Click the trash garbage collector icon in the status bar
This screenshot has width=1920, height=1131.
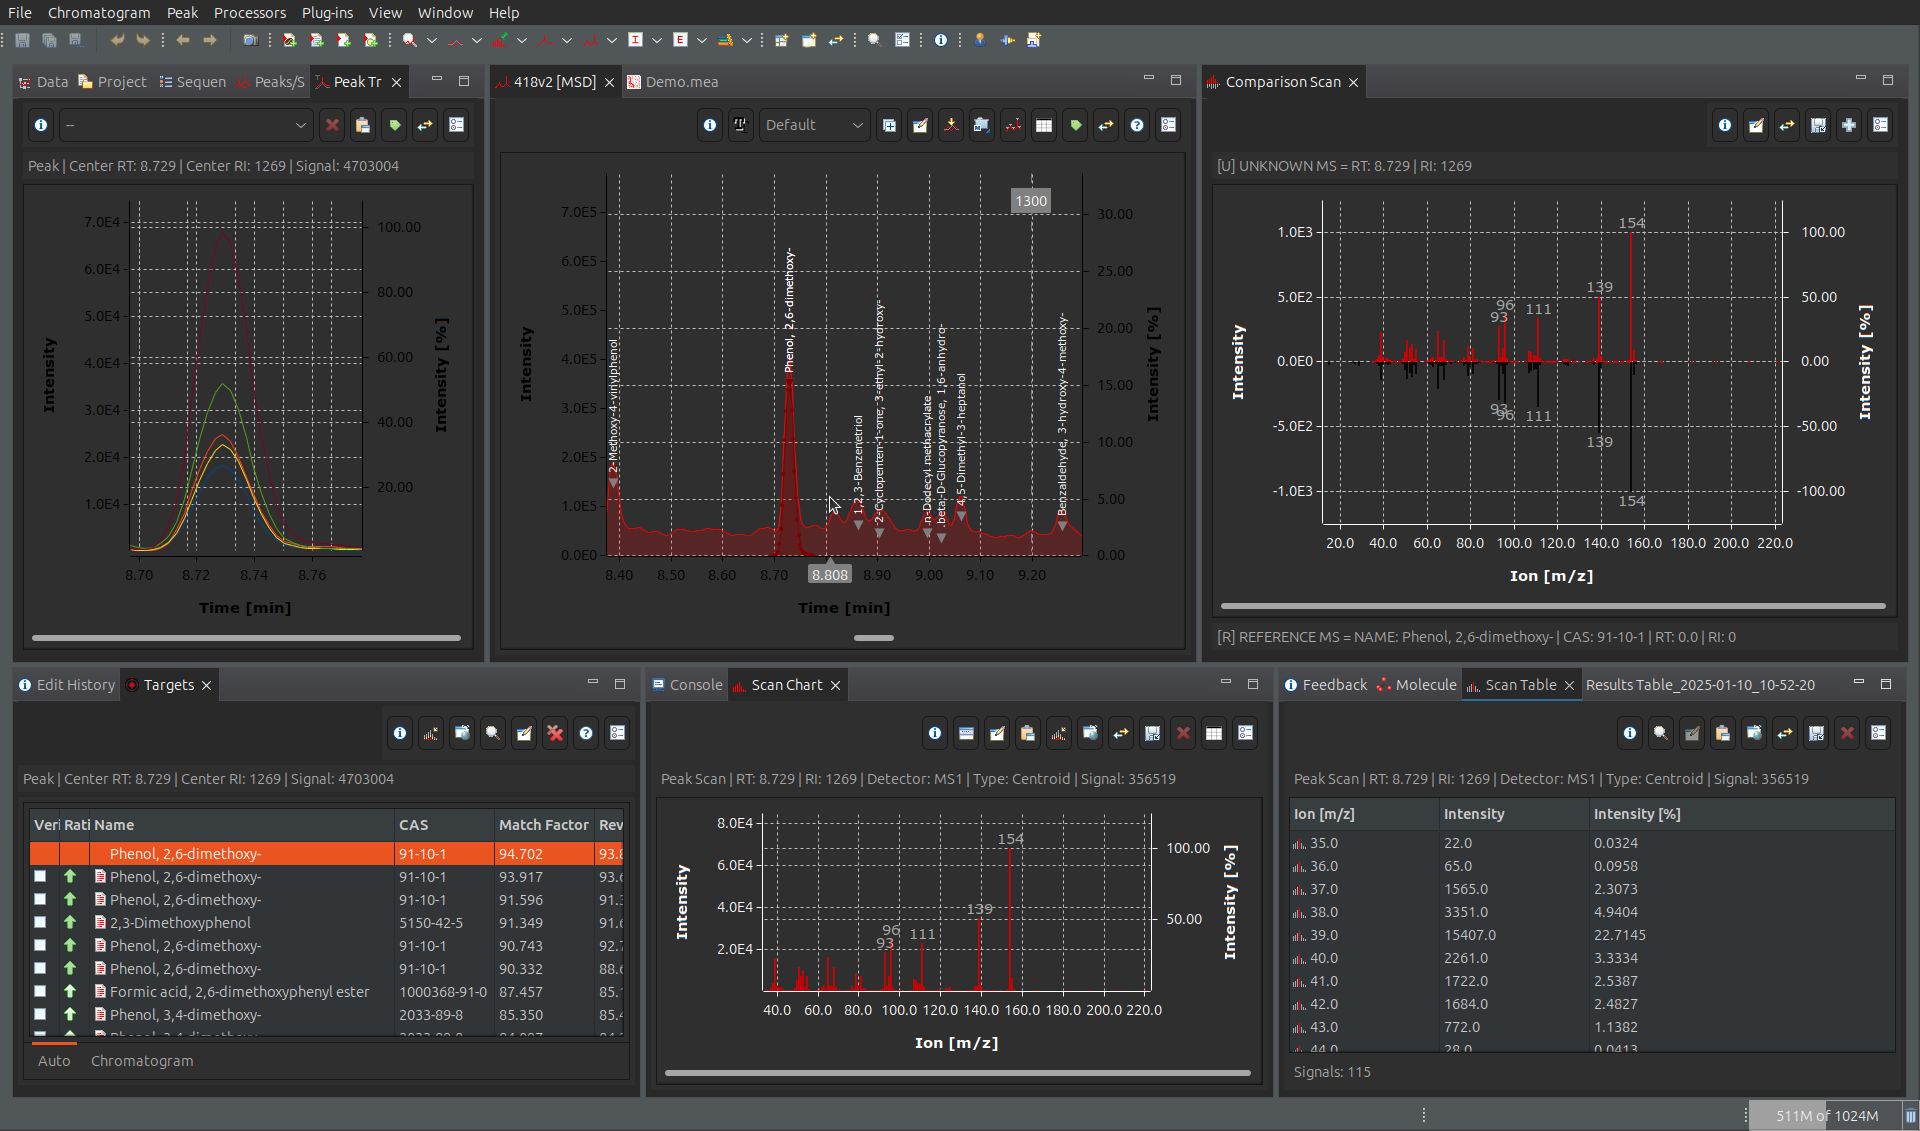pos(1910,1115)
